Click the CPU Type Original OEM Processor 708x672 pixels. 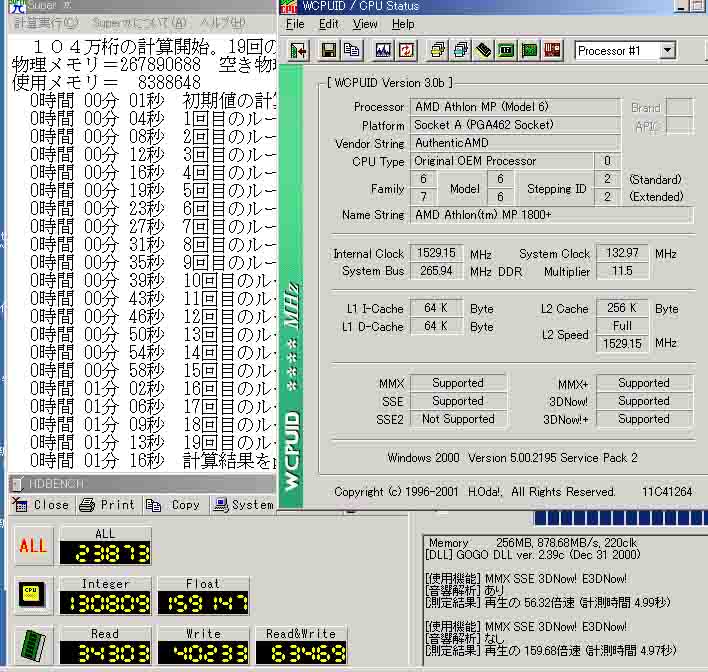(x=502, y=161)
